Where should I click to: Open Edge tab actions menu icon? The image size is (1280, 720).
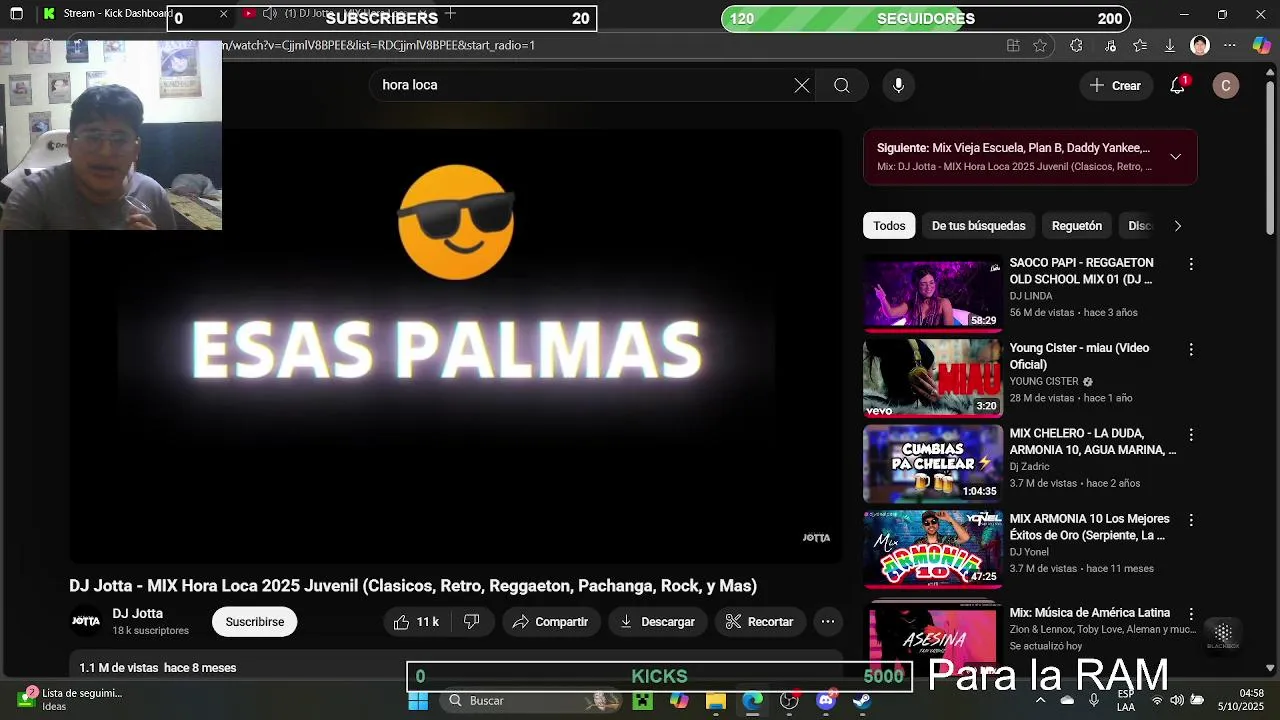click(16, 14)
